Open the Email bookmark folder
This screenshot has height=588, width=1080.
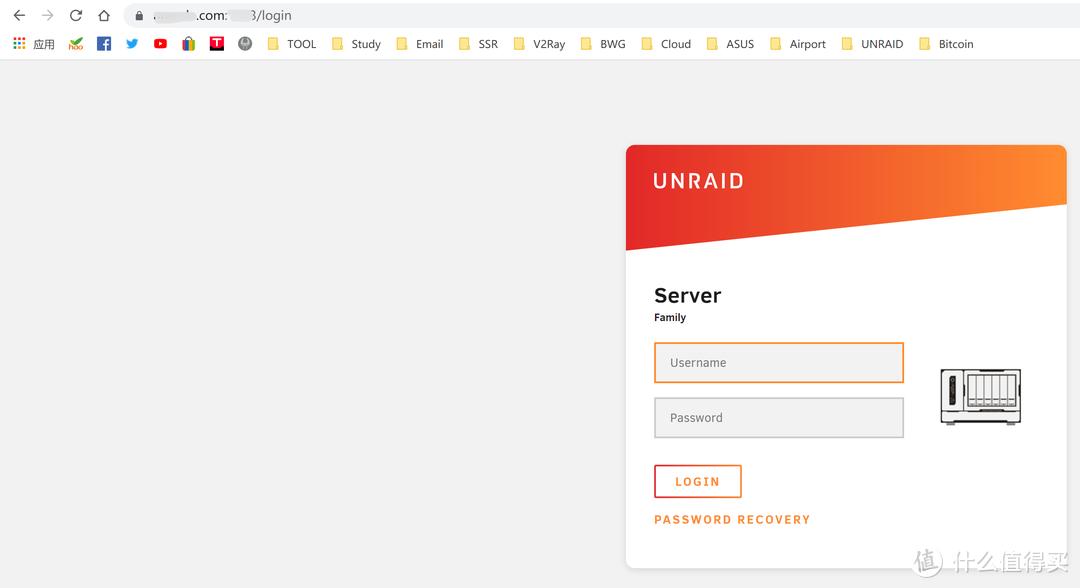[419, 44]
